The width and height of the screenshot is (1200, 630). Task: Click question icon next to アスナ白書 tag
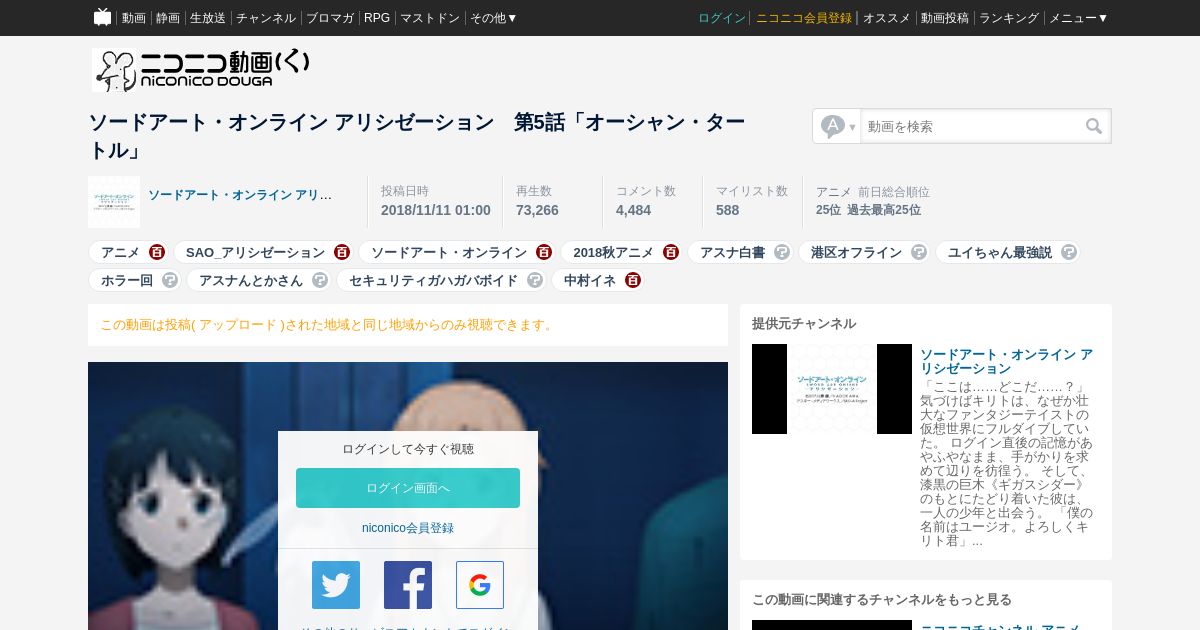782,252
